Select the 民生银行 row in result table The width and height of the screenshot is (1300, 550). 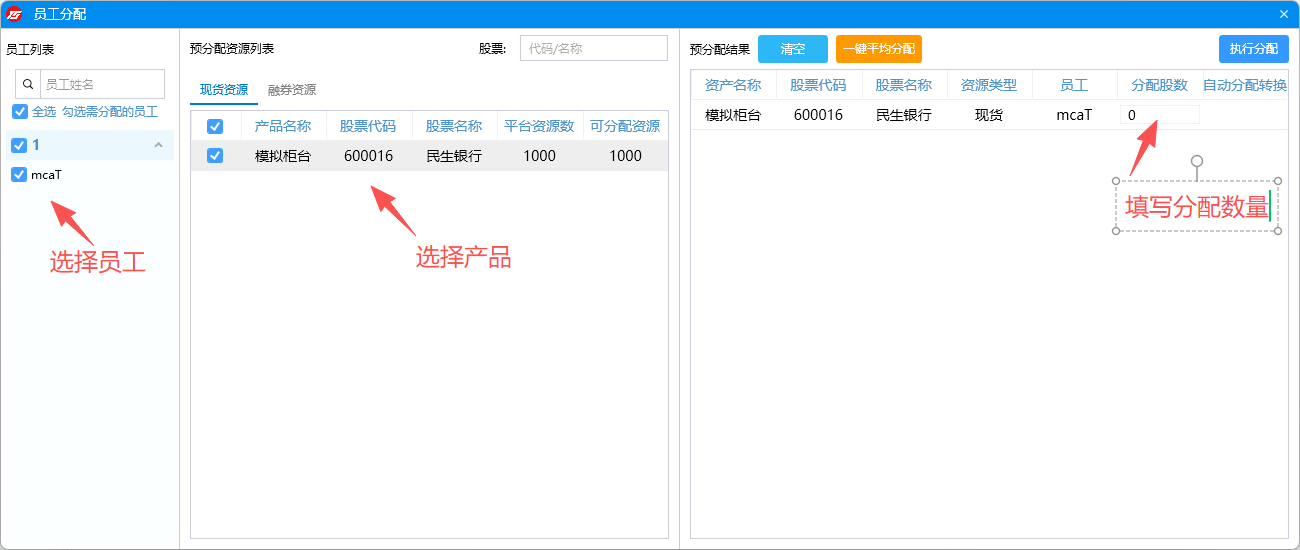tap(904, 115)
